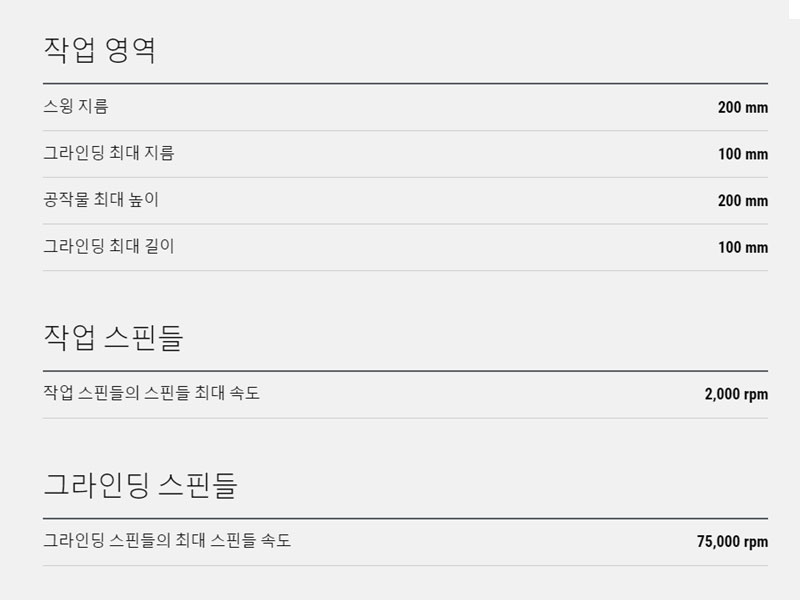
Task: Select the 스윙 지름 label
Action: (76, 106)
